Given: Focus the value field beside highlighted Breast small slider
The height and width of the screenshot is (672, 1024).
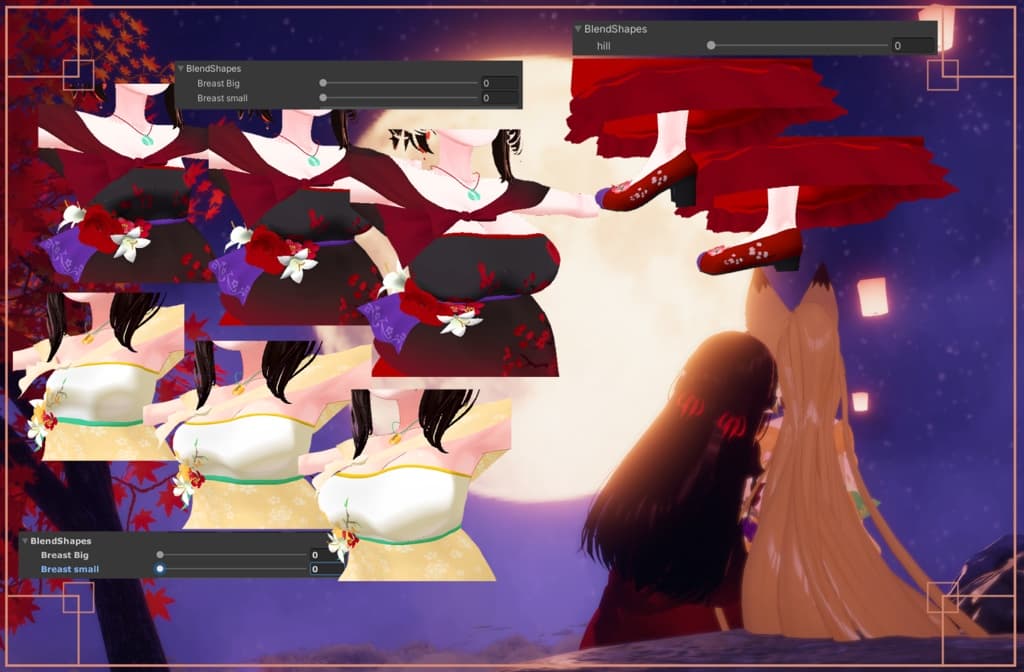Looking at the screenshot, I should point(326,569).
